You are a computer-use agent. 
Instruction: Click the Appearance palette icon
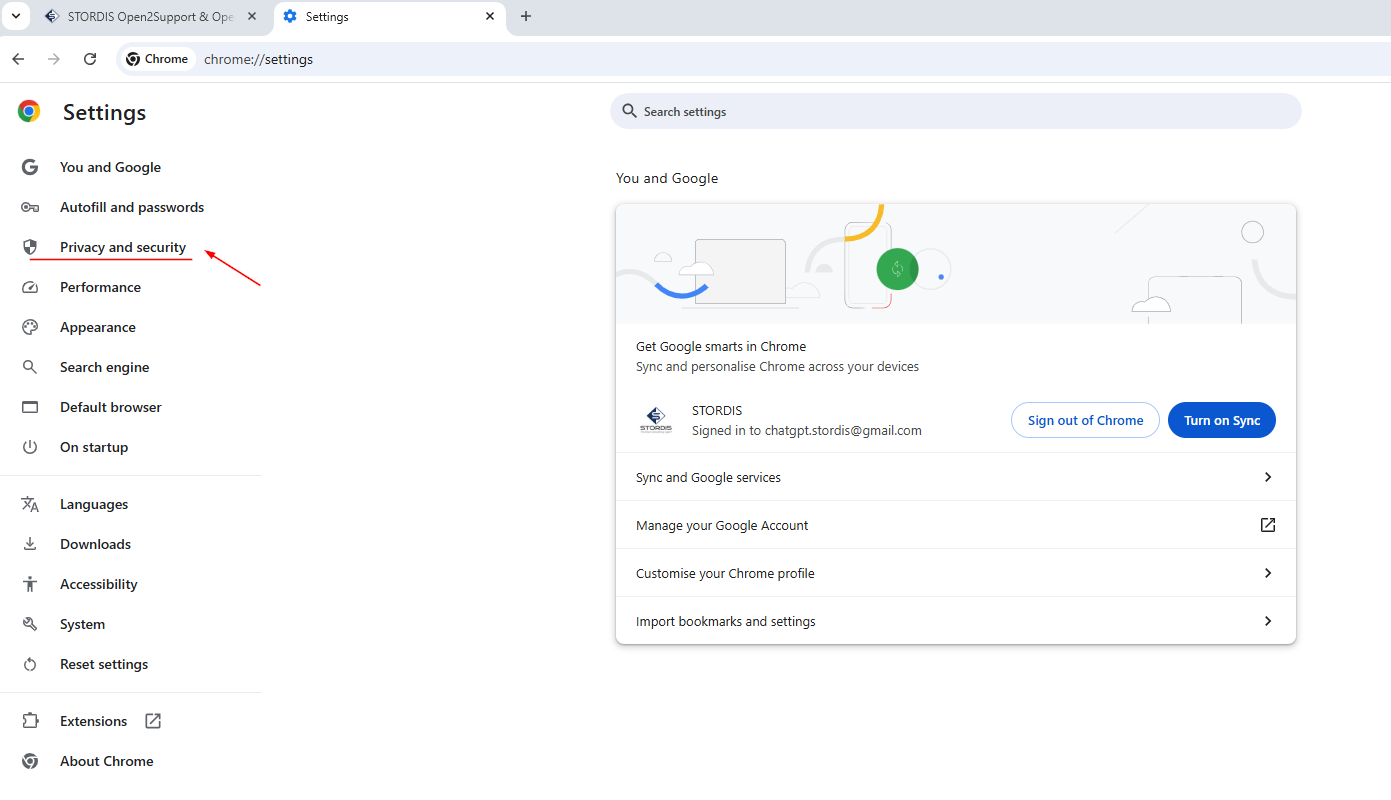30,327
